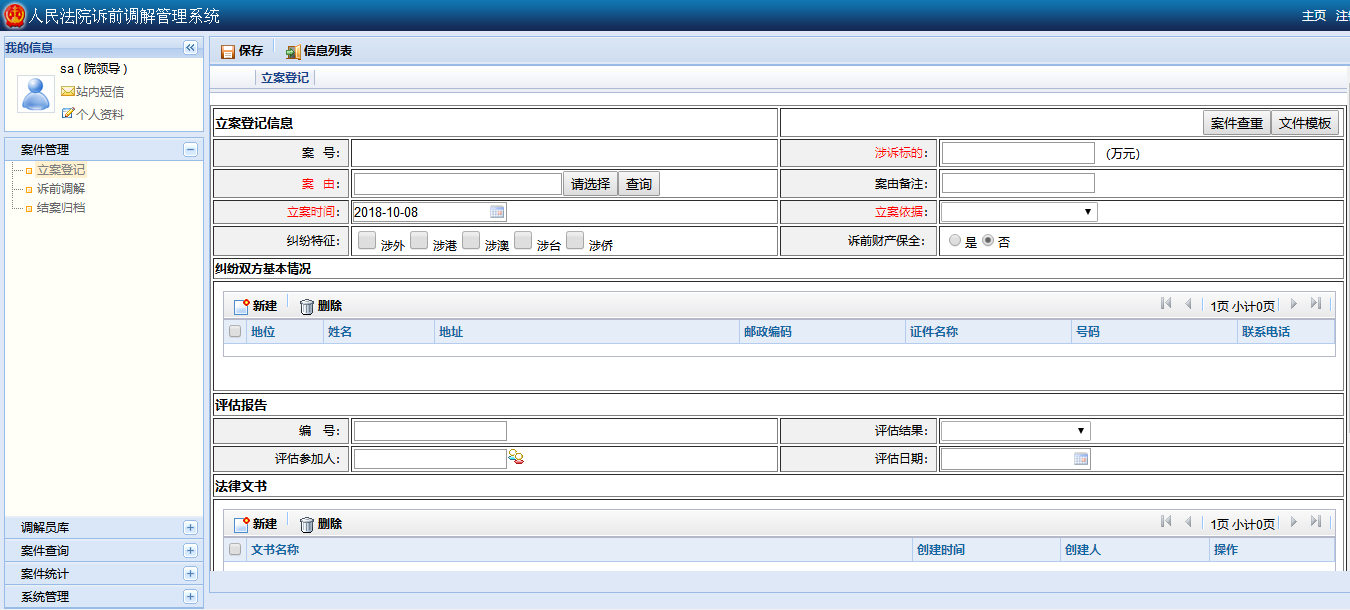Tick the 涉台 checkbox
This screenshot has height=610, width=1350.
[523, 241]
